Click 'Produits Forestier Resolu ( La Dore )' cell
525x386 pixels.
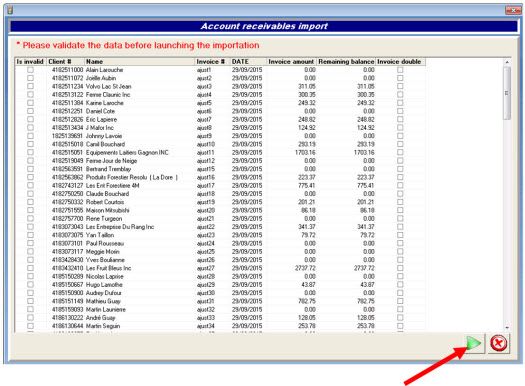[132, 177]
